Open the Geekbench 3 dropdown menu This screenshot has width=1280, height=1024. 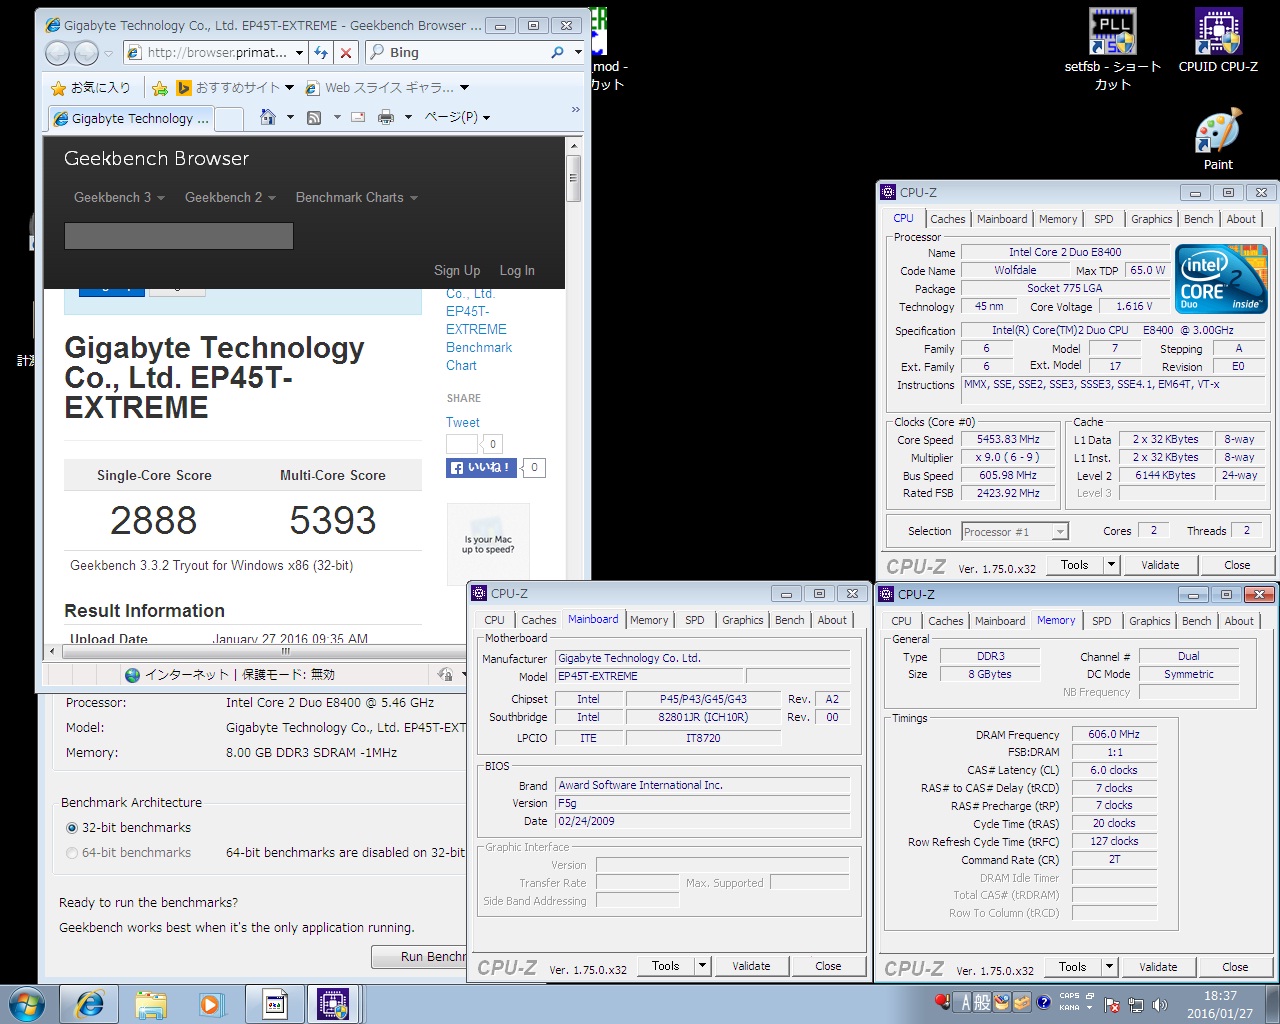[x=119, y=197]
